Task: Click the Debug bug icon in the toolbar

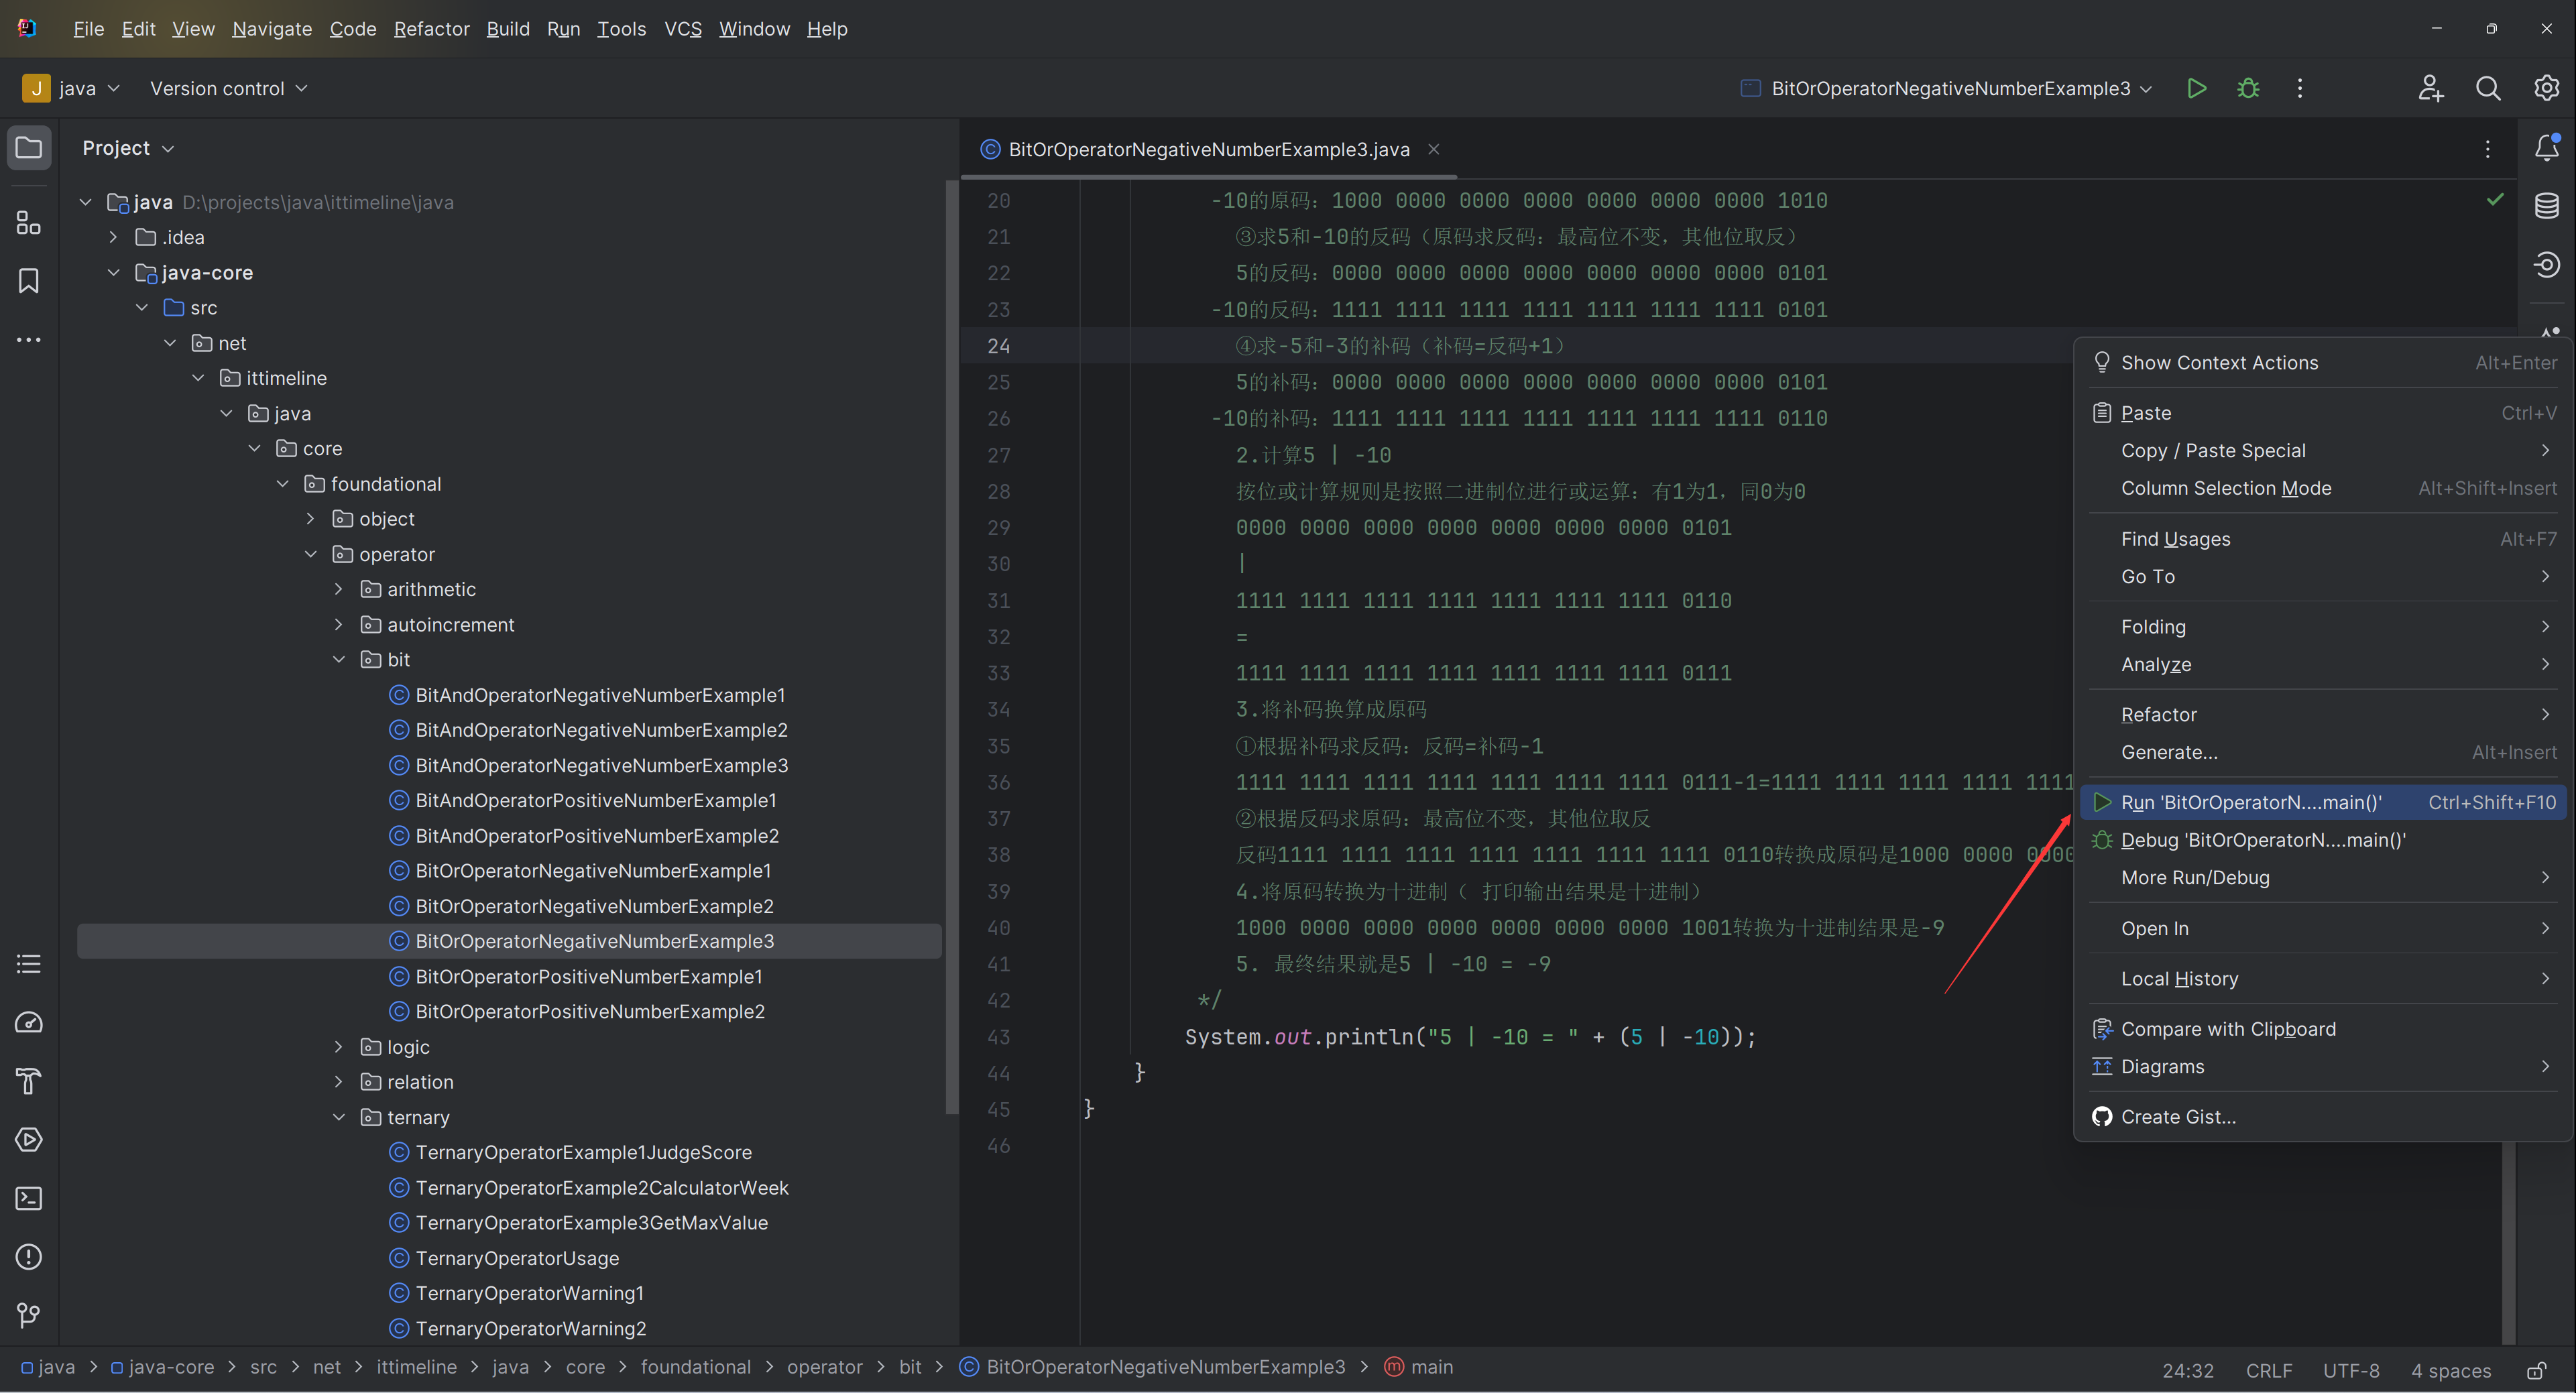Action: pyautogui.click(x=2248, y=88)
